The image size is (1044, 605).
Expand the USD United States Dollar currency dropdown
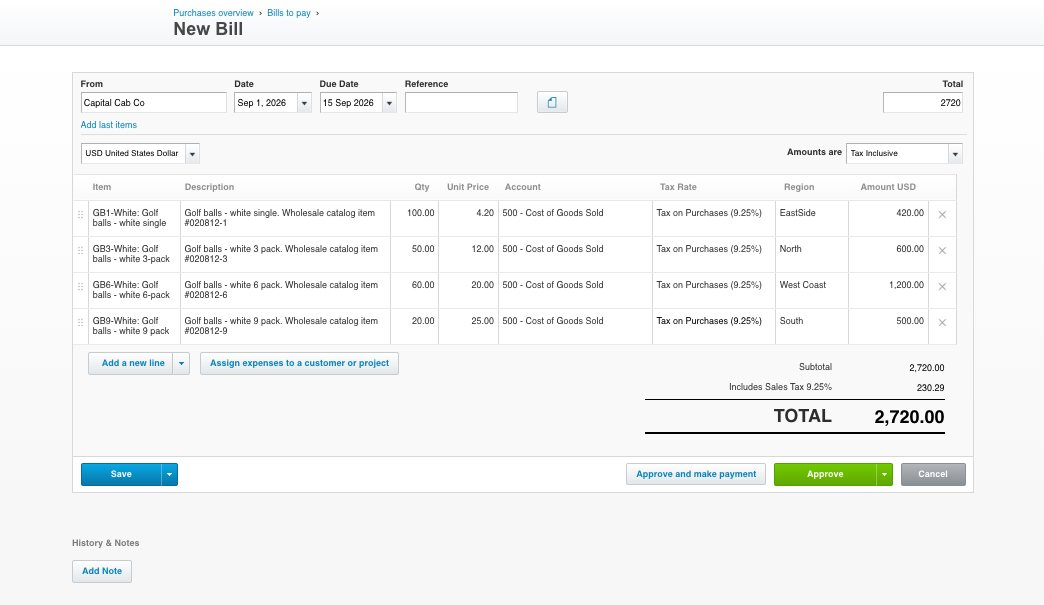[x=192, y=154]
